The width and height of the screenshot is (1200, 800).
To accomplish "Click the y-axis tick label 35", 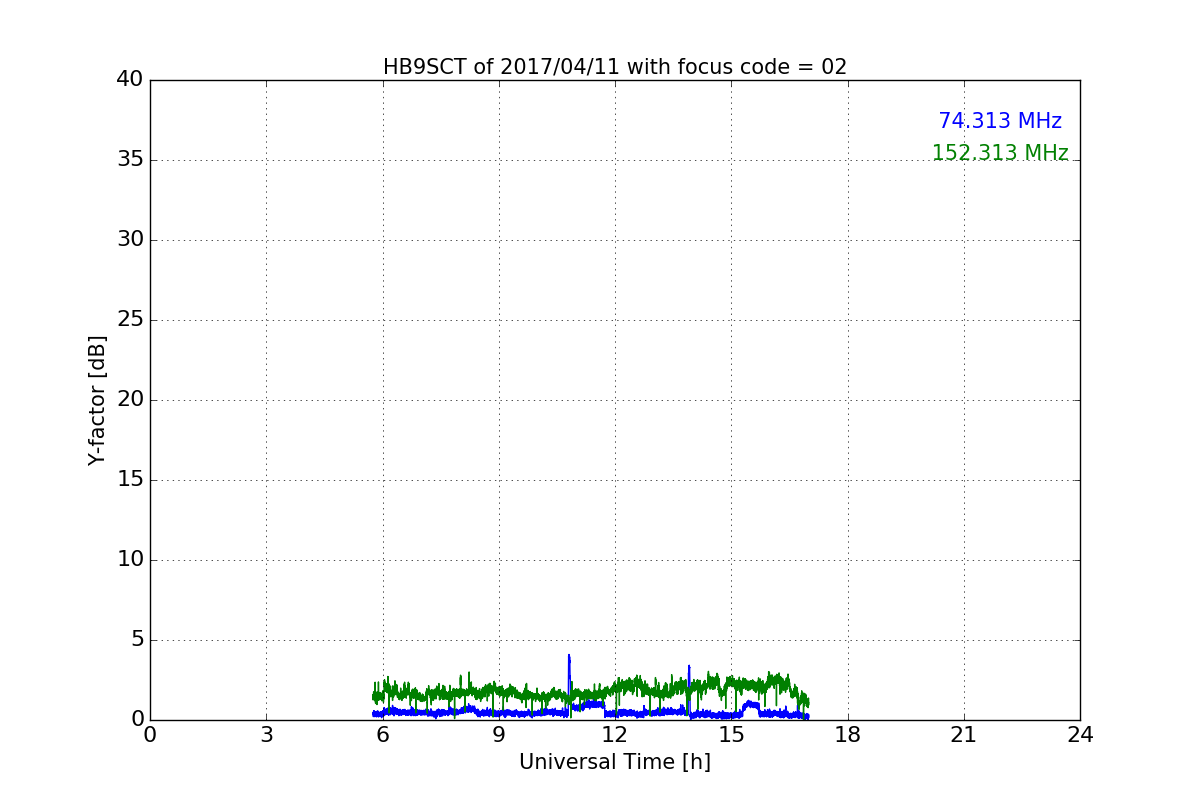I will [x=130, y=160].
